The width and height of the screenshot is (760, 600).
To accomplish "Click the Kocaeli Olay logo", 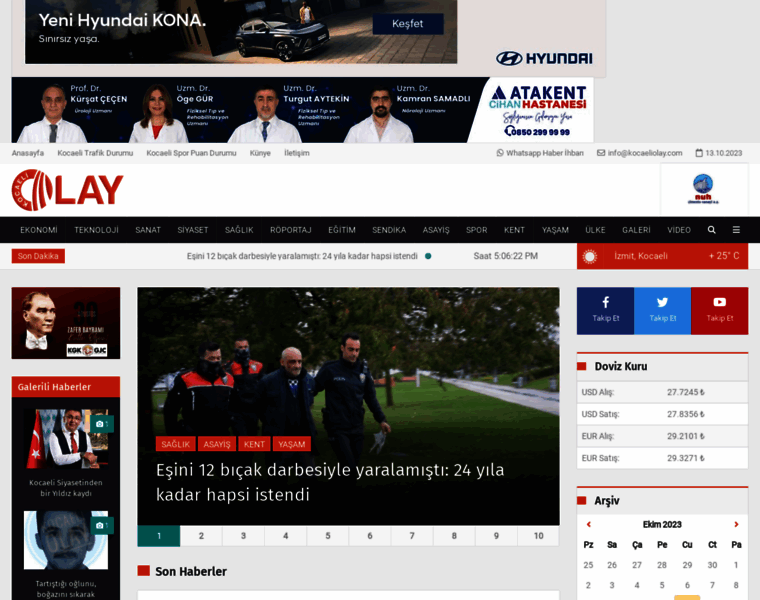I will pos(67,190).
